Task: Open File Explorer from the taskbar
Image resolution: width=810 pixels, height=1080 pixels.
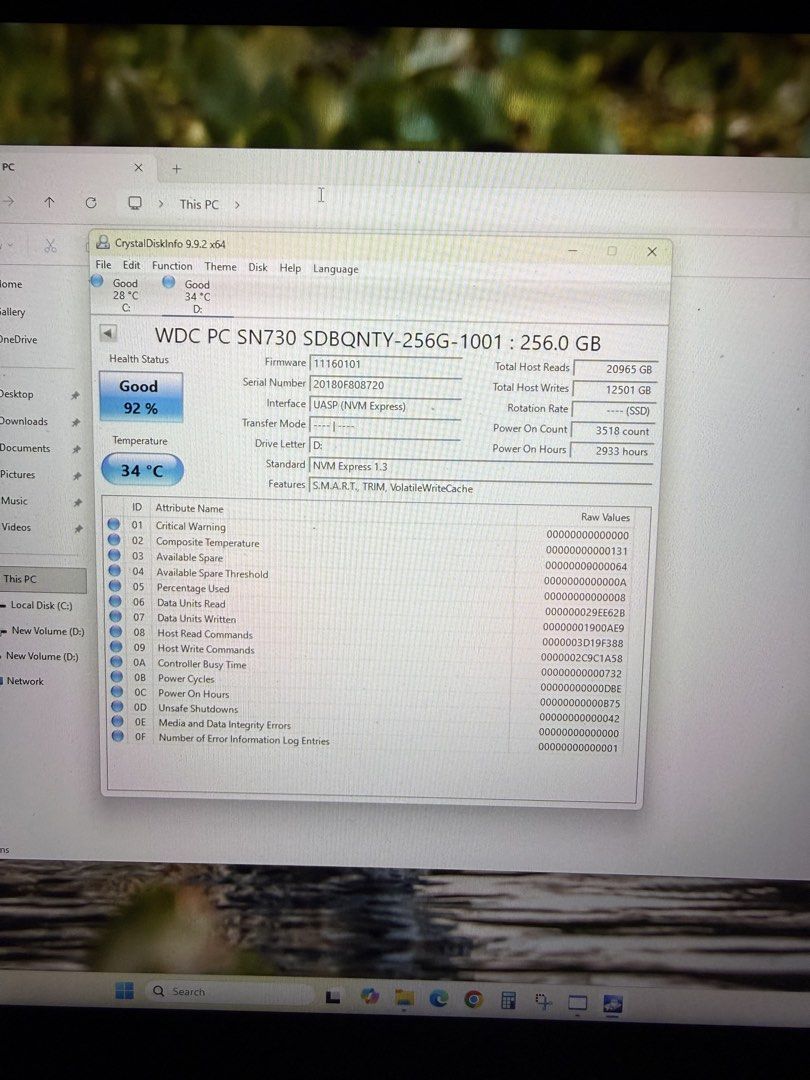Action: coord(404,997)
